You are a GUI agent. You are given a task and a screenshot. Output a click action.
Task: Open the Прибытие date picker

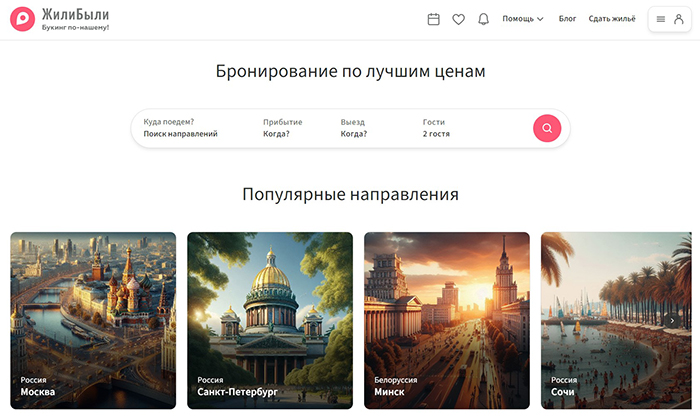point(282,128)
